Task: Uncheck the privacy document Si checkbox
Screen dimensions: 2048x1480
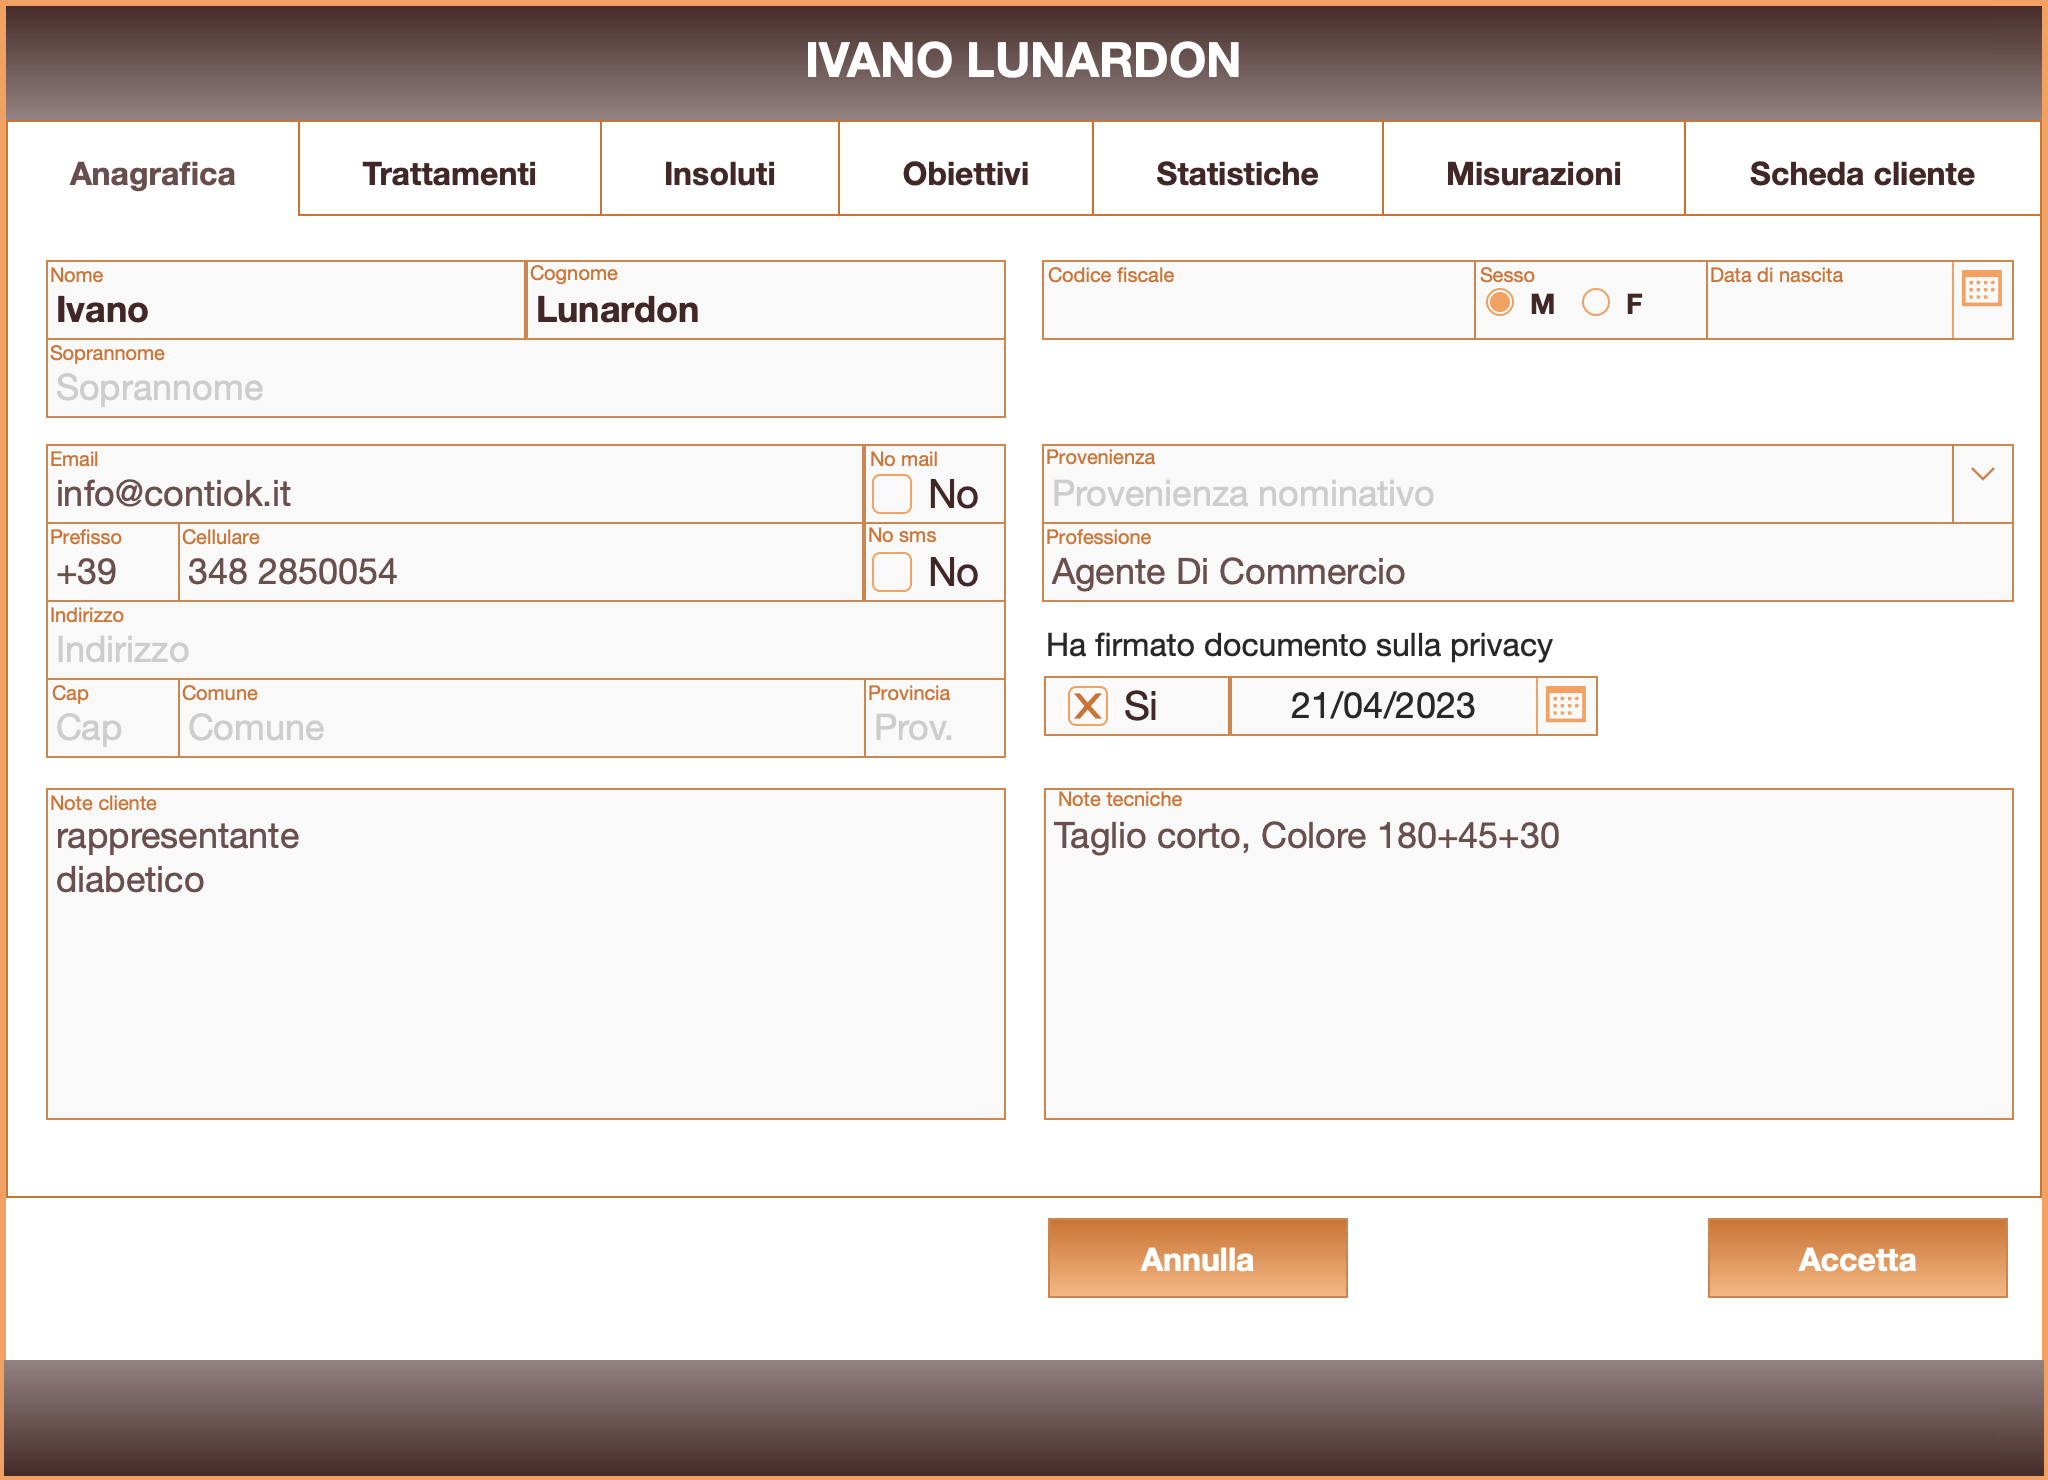Action: [x=1086, y=706]
